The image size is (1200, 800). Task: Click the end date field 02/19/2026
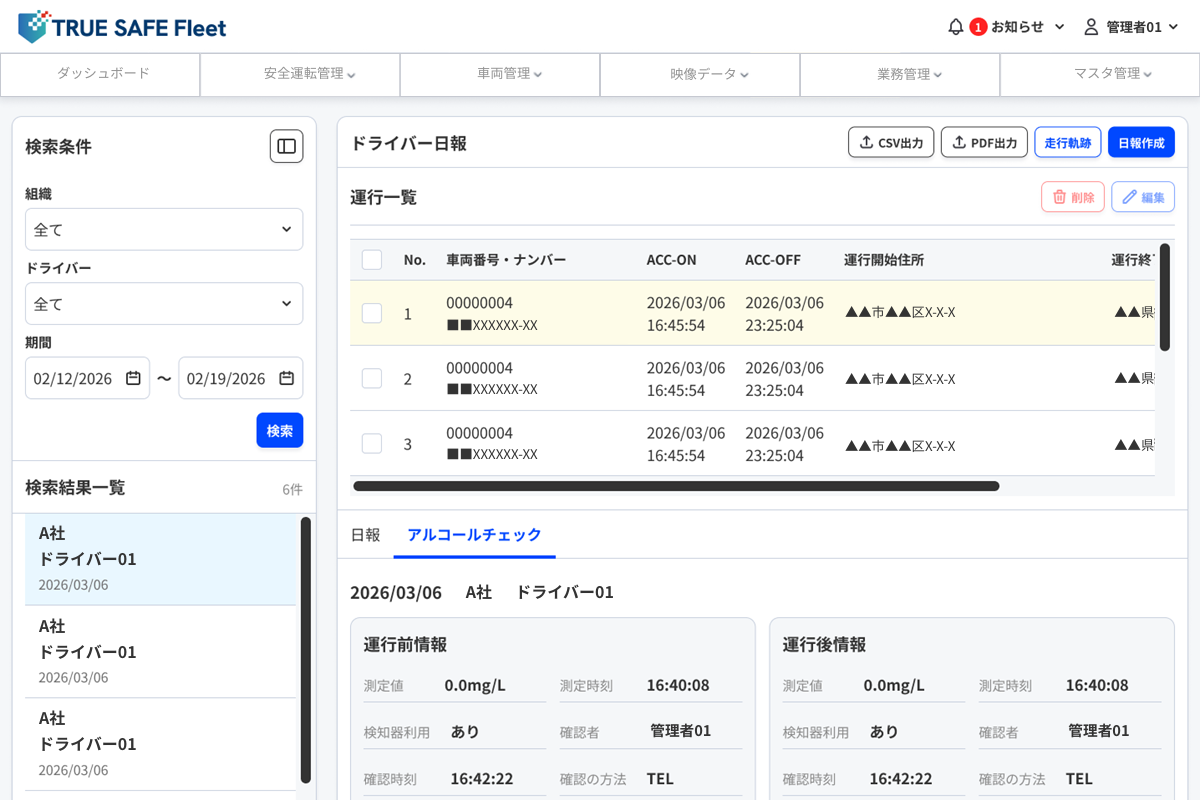241,378
